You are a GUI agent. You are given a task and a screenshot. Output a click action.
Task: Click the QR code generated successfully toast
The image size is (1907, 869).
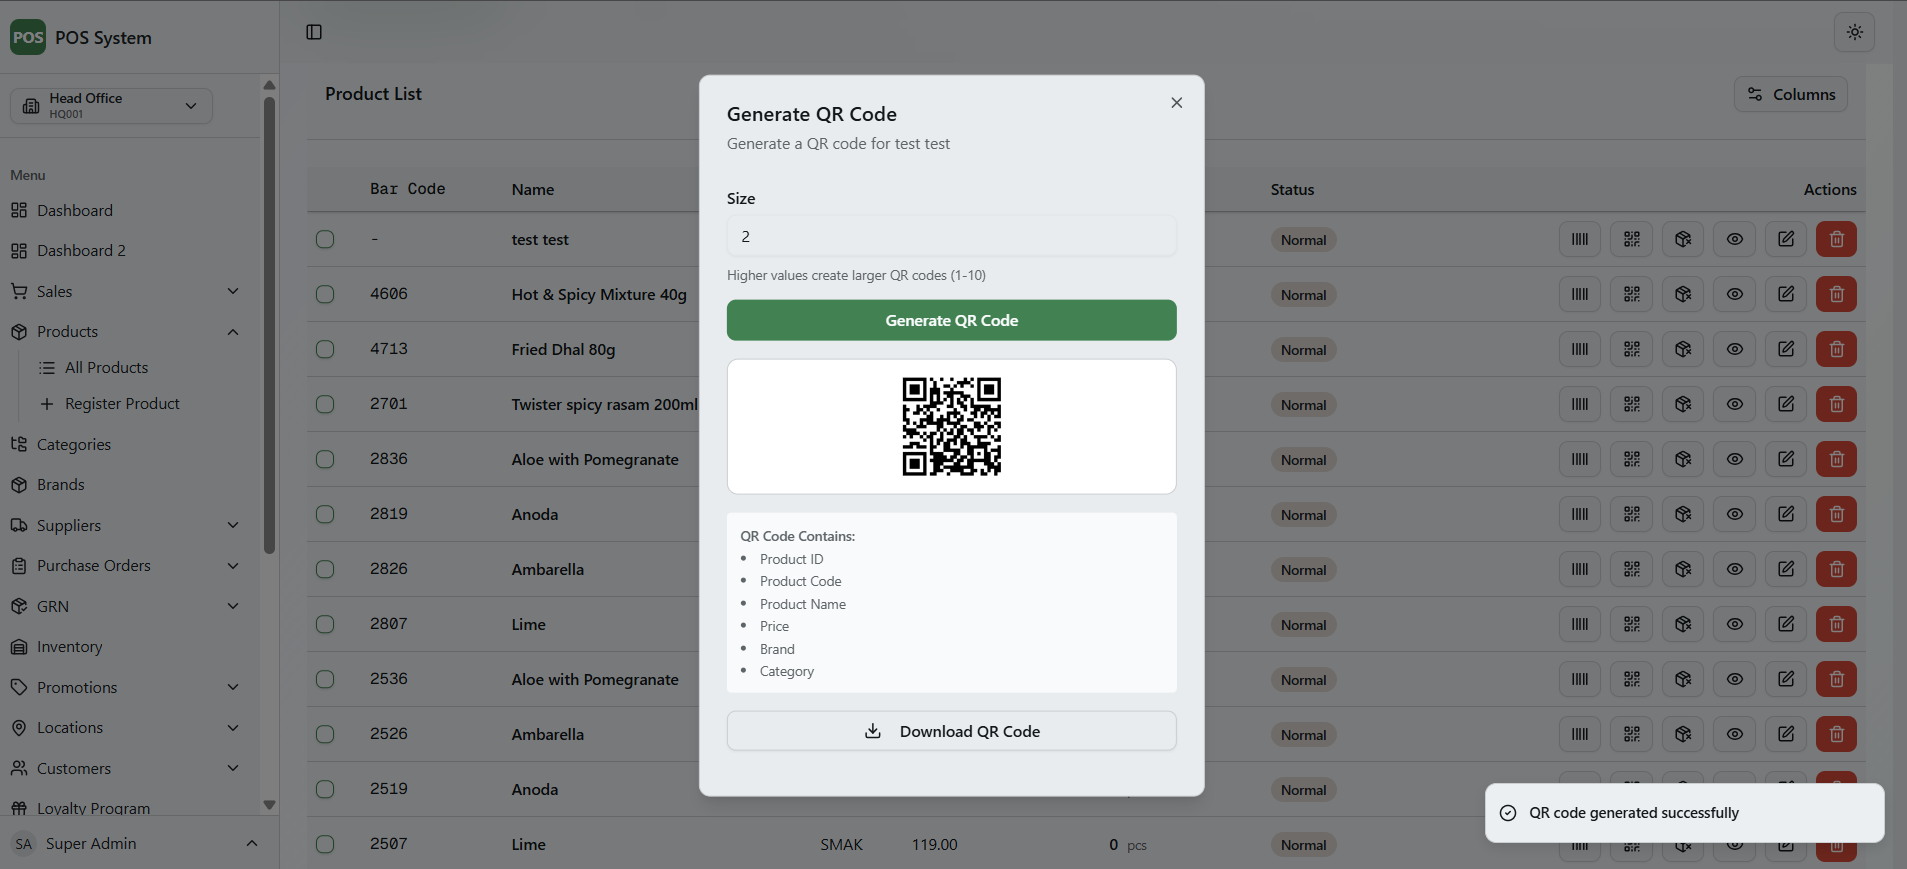1684,813
